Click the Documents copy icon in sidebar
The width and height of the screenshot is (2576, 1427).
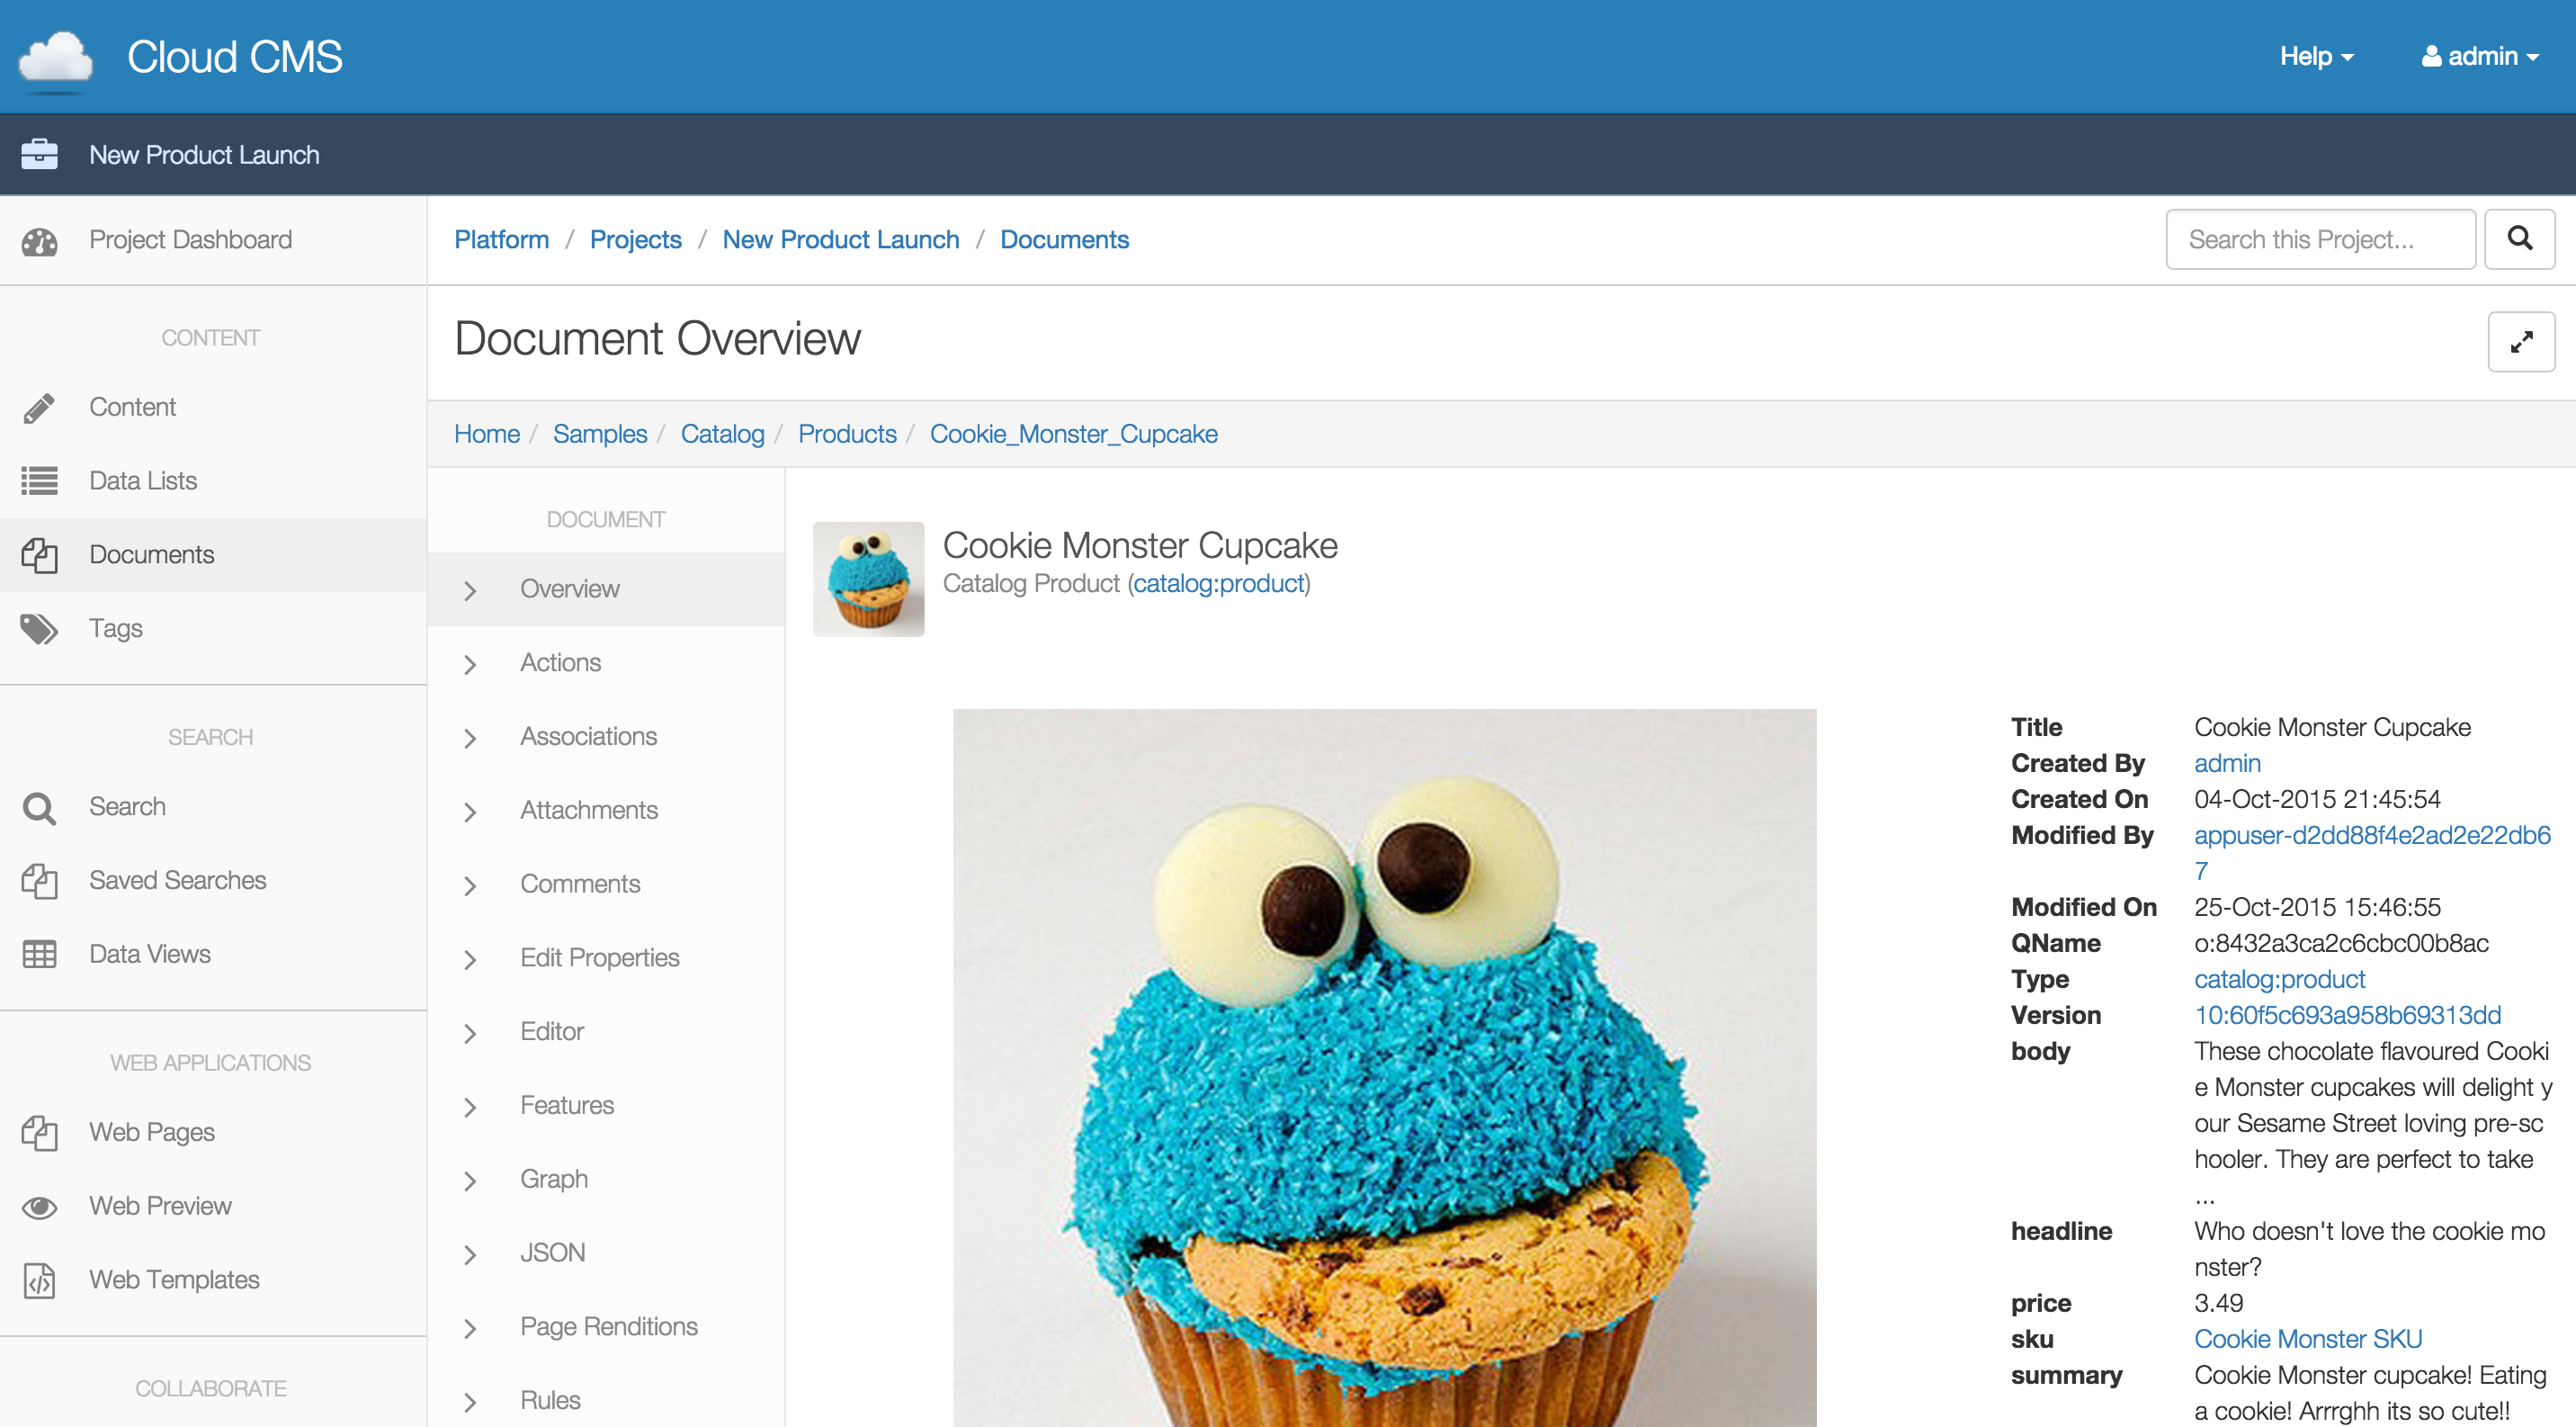click(40, 555)
